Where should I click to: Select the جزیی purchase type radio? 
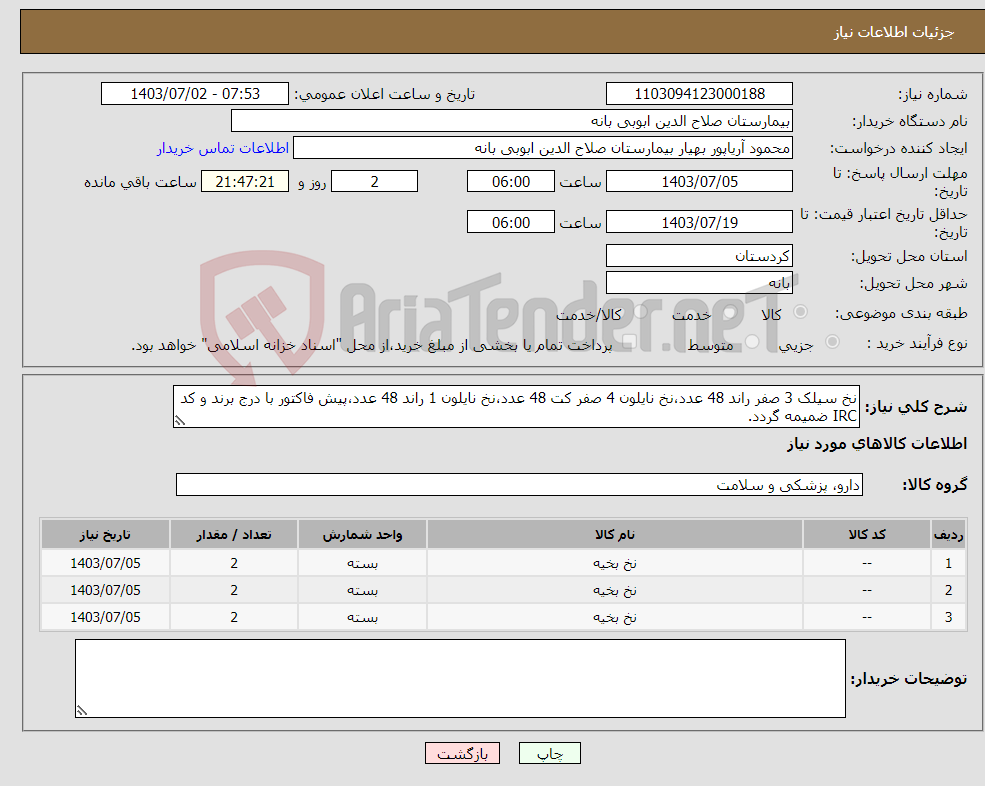tap(832, 342)
